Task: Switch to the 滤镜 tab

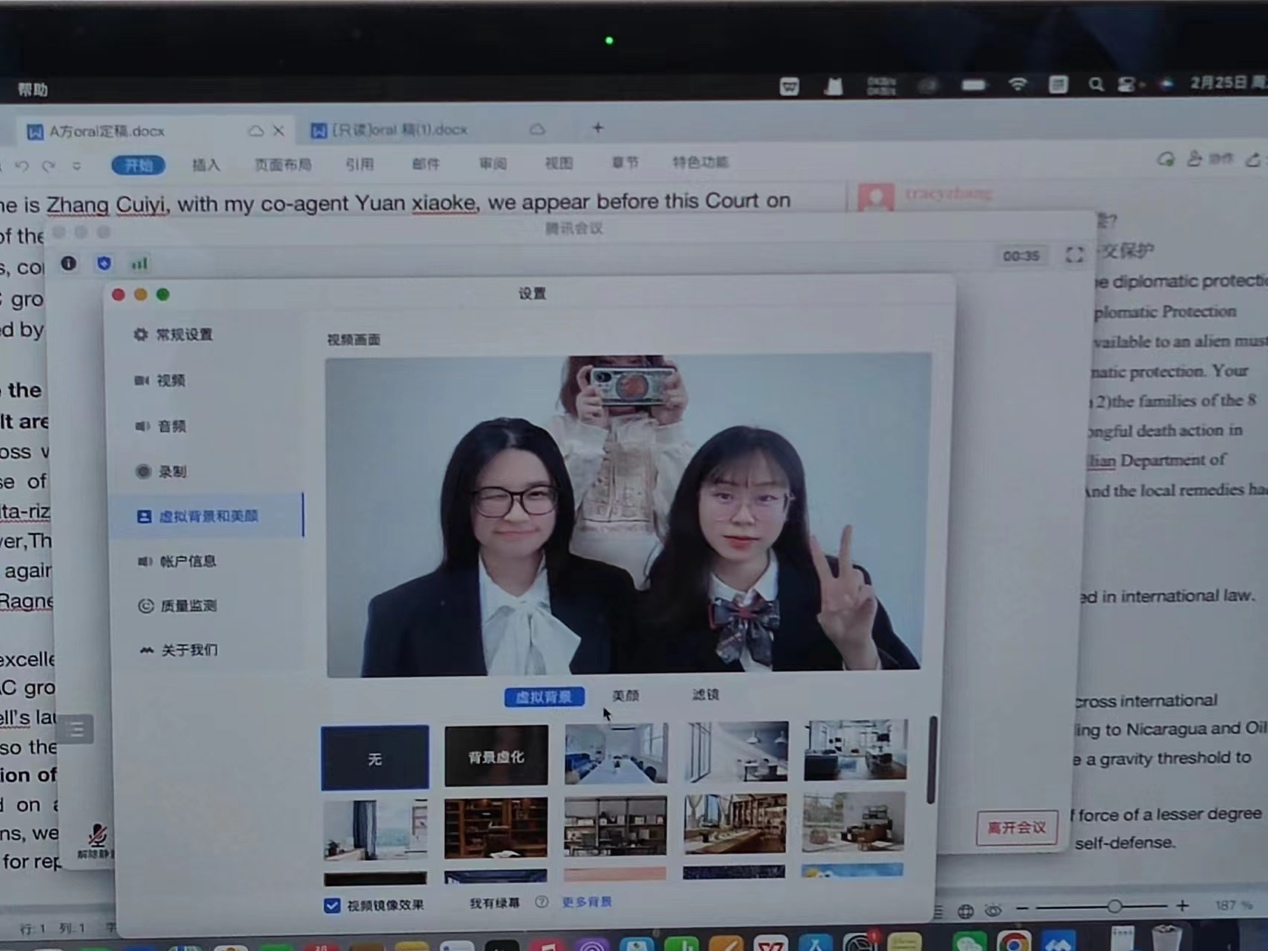Action: click(705, 694)
